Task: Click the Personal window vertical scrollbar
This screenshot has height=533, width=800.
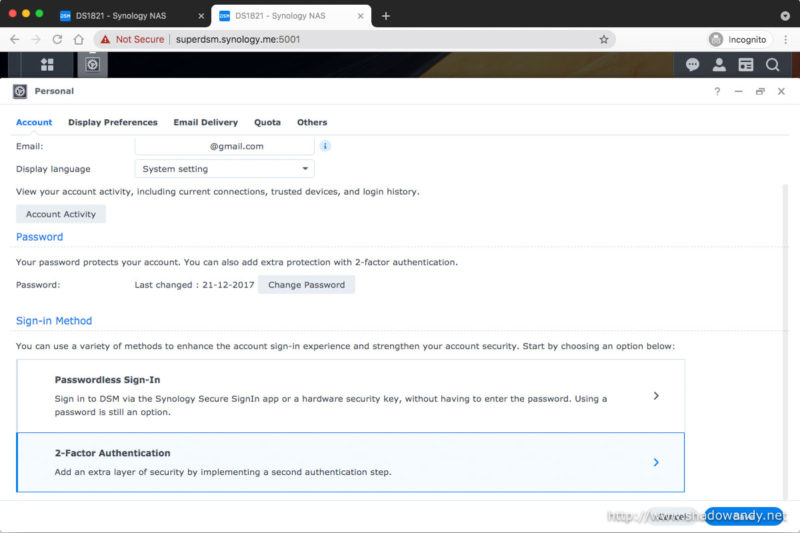Action: [x=785, y=342]
